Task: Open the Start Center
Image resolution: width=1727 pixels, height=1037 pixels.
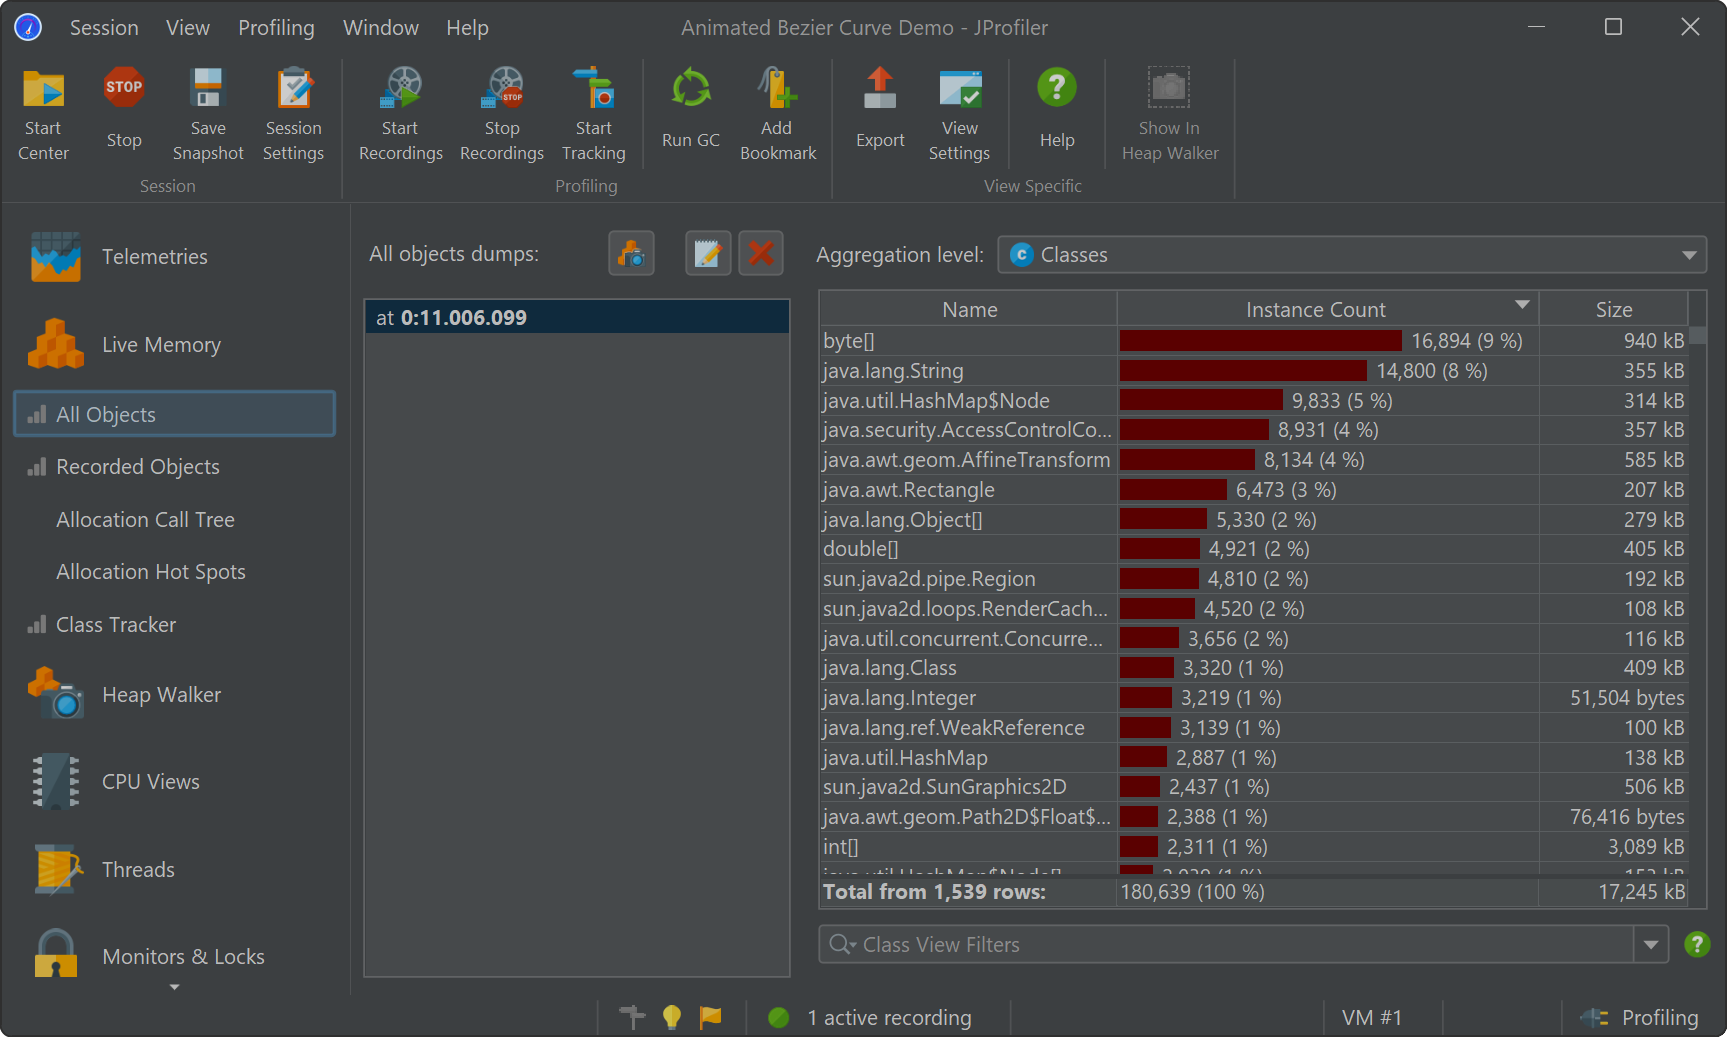Action: pos(43,115)
